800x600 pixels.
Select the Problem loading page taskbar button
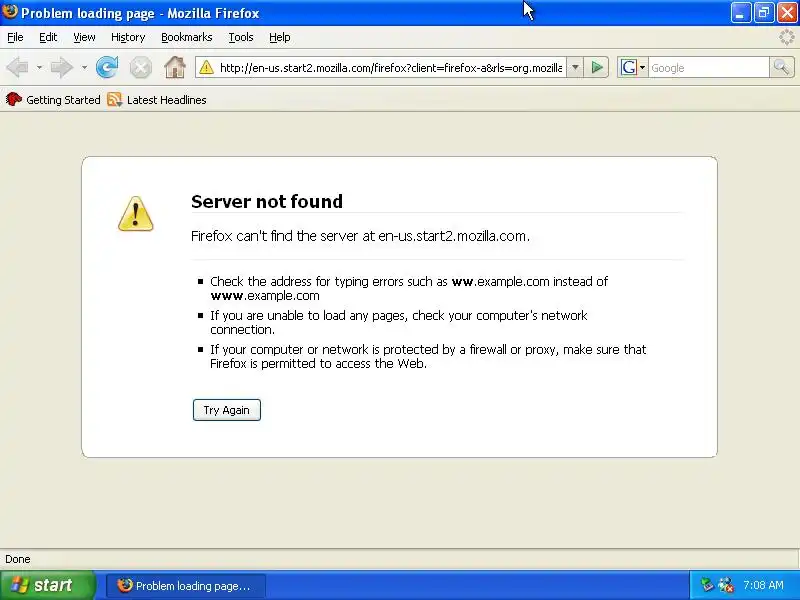tap(186, 586)
